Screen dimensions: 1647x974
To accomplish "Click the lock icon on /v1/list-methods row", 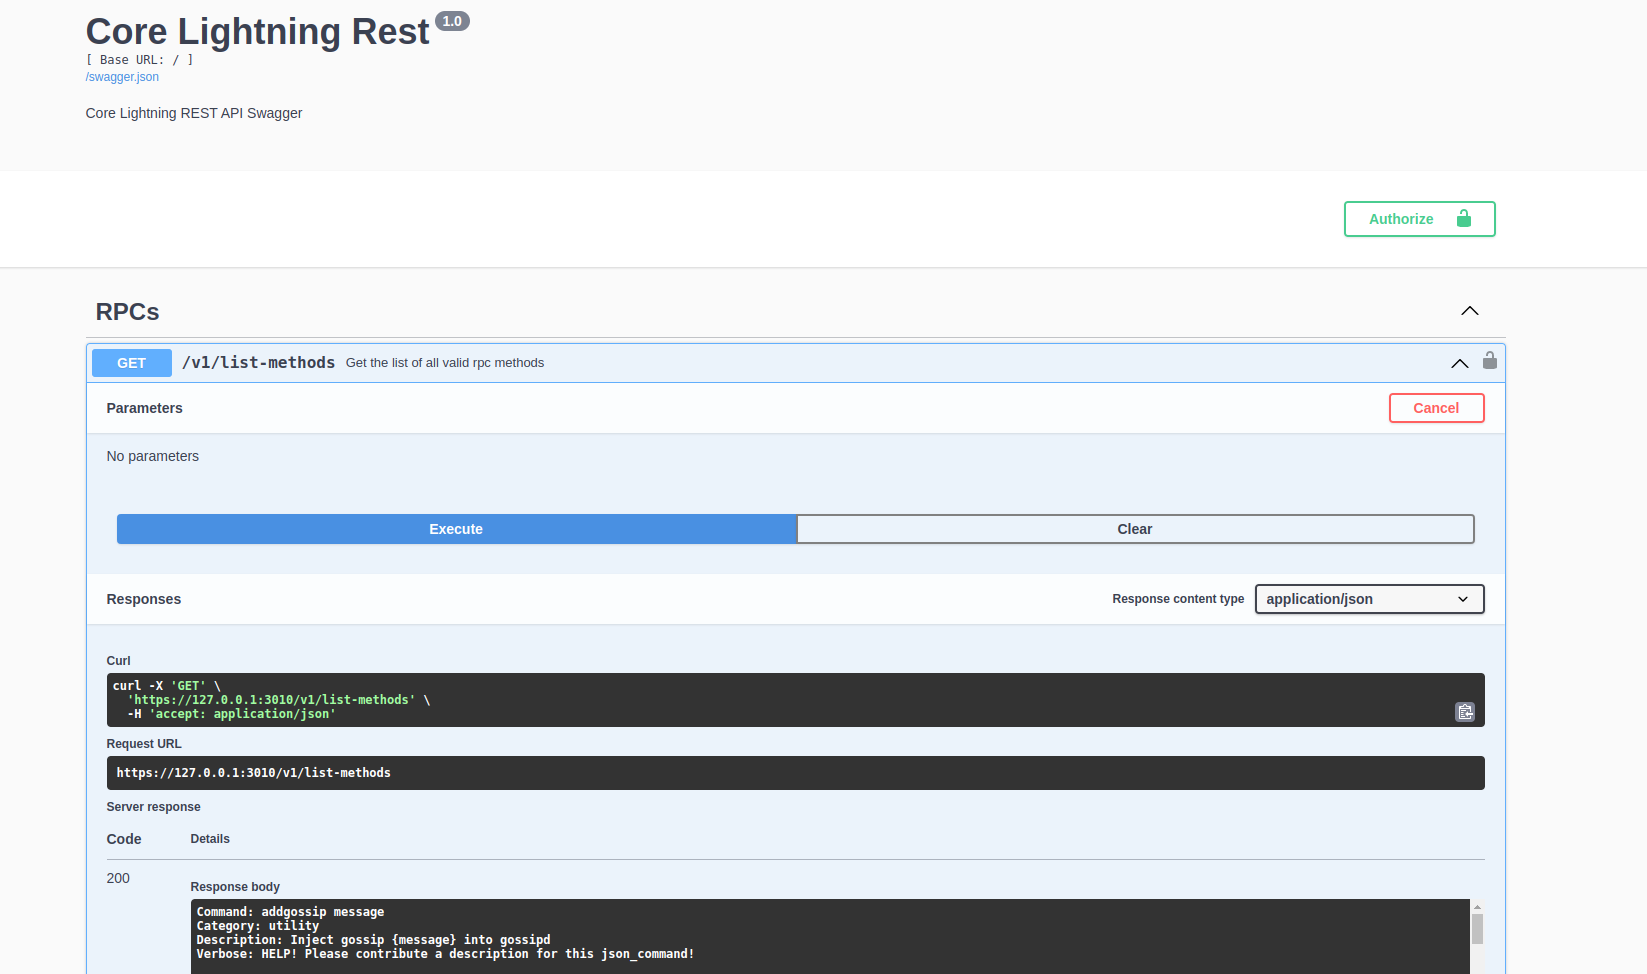I will [1489, 361].
